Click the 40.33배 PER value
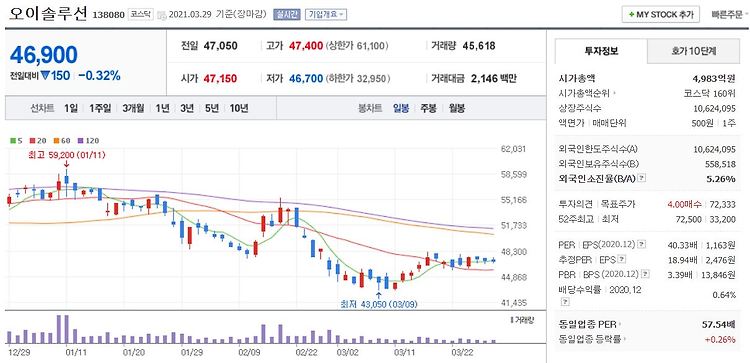The image size is (750, 363). click(684, 245)
